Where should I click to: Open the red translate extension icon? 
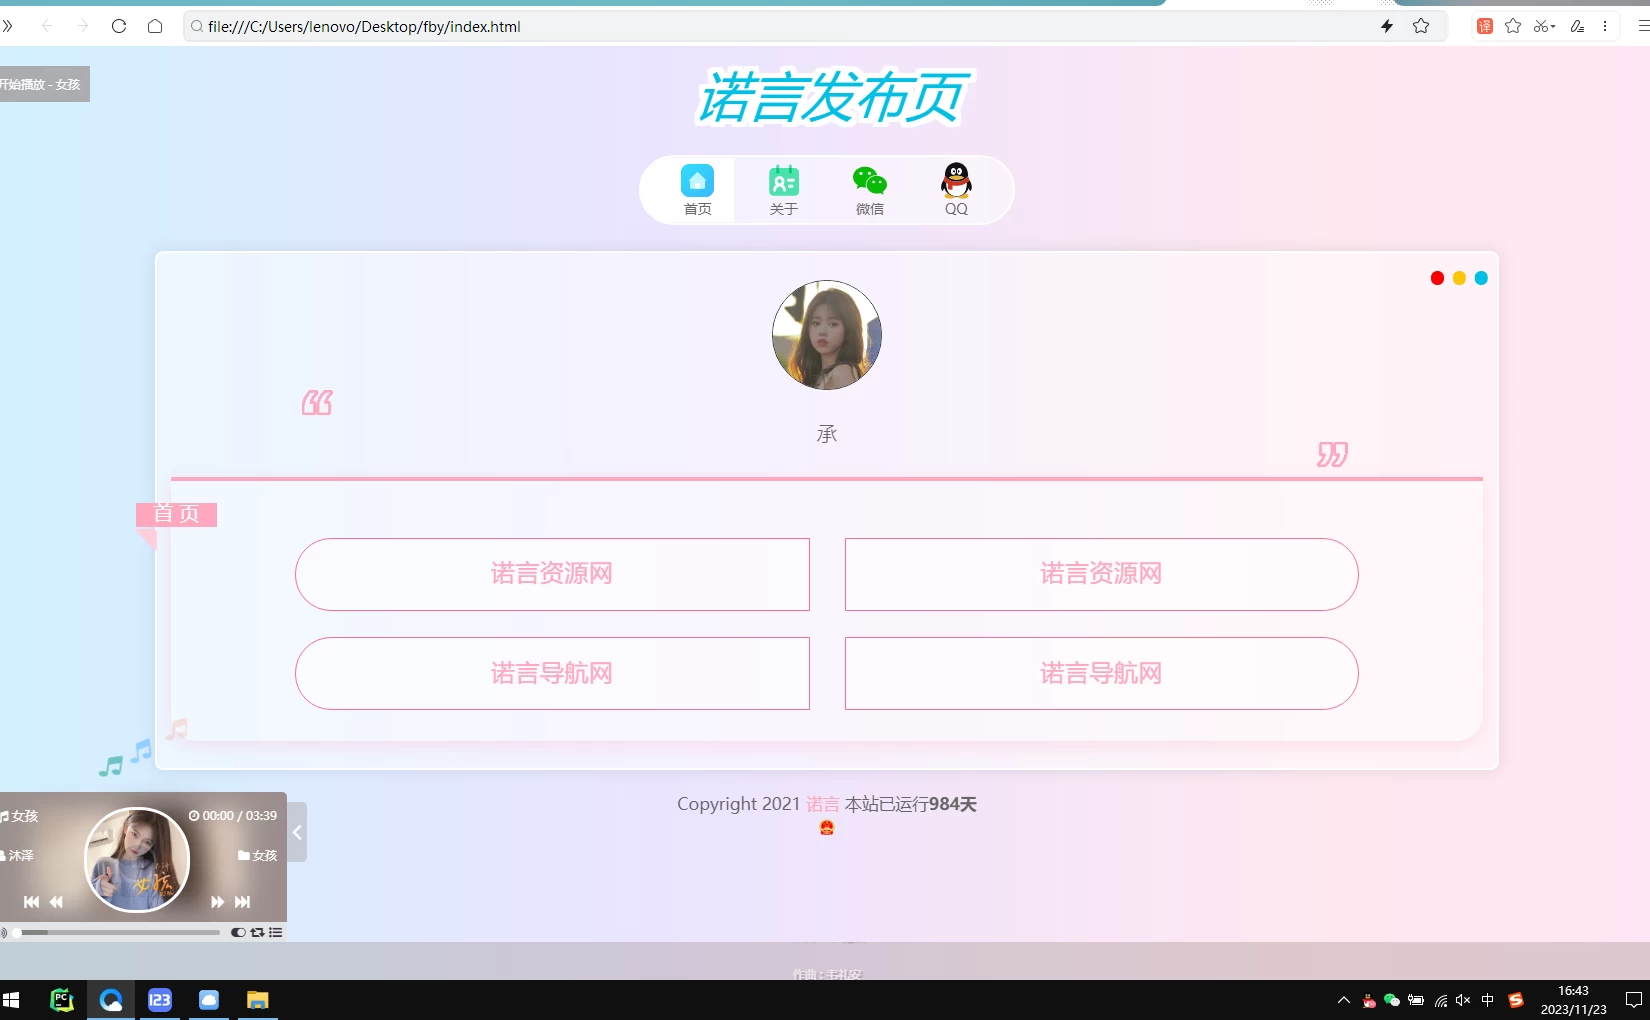pyautogui.click(x=1485, y=26)
